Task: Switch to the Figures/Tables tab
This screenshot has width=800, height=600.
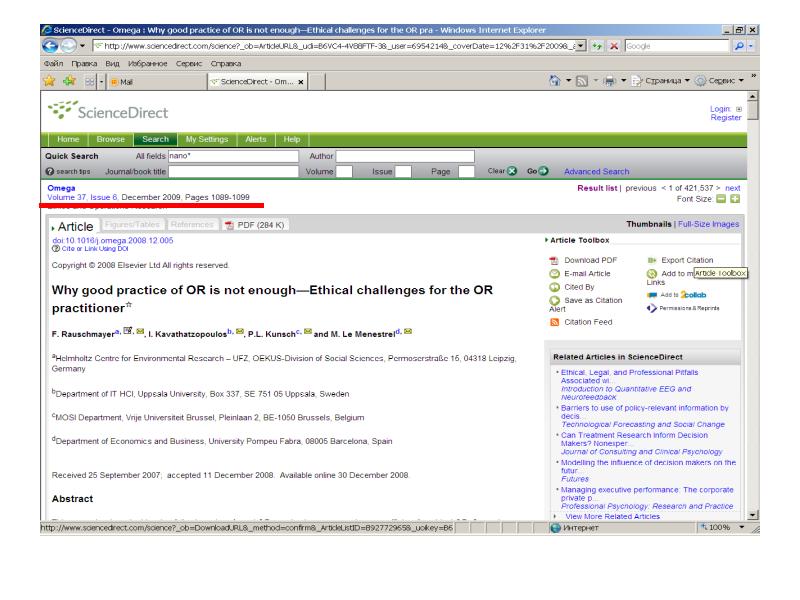Action: pos(133,223)
